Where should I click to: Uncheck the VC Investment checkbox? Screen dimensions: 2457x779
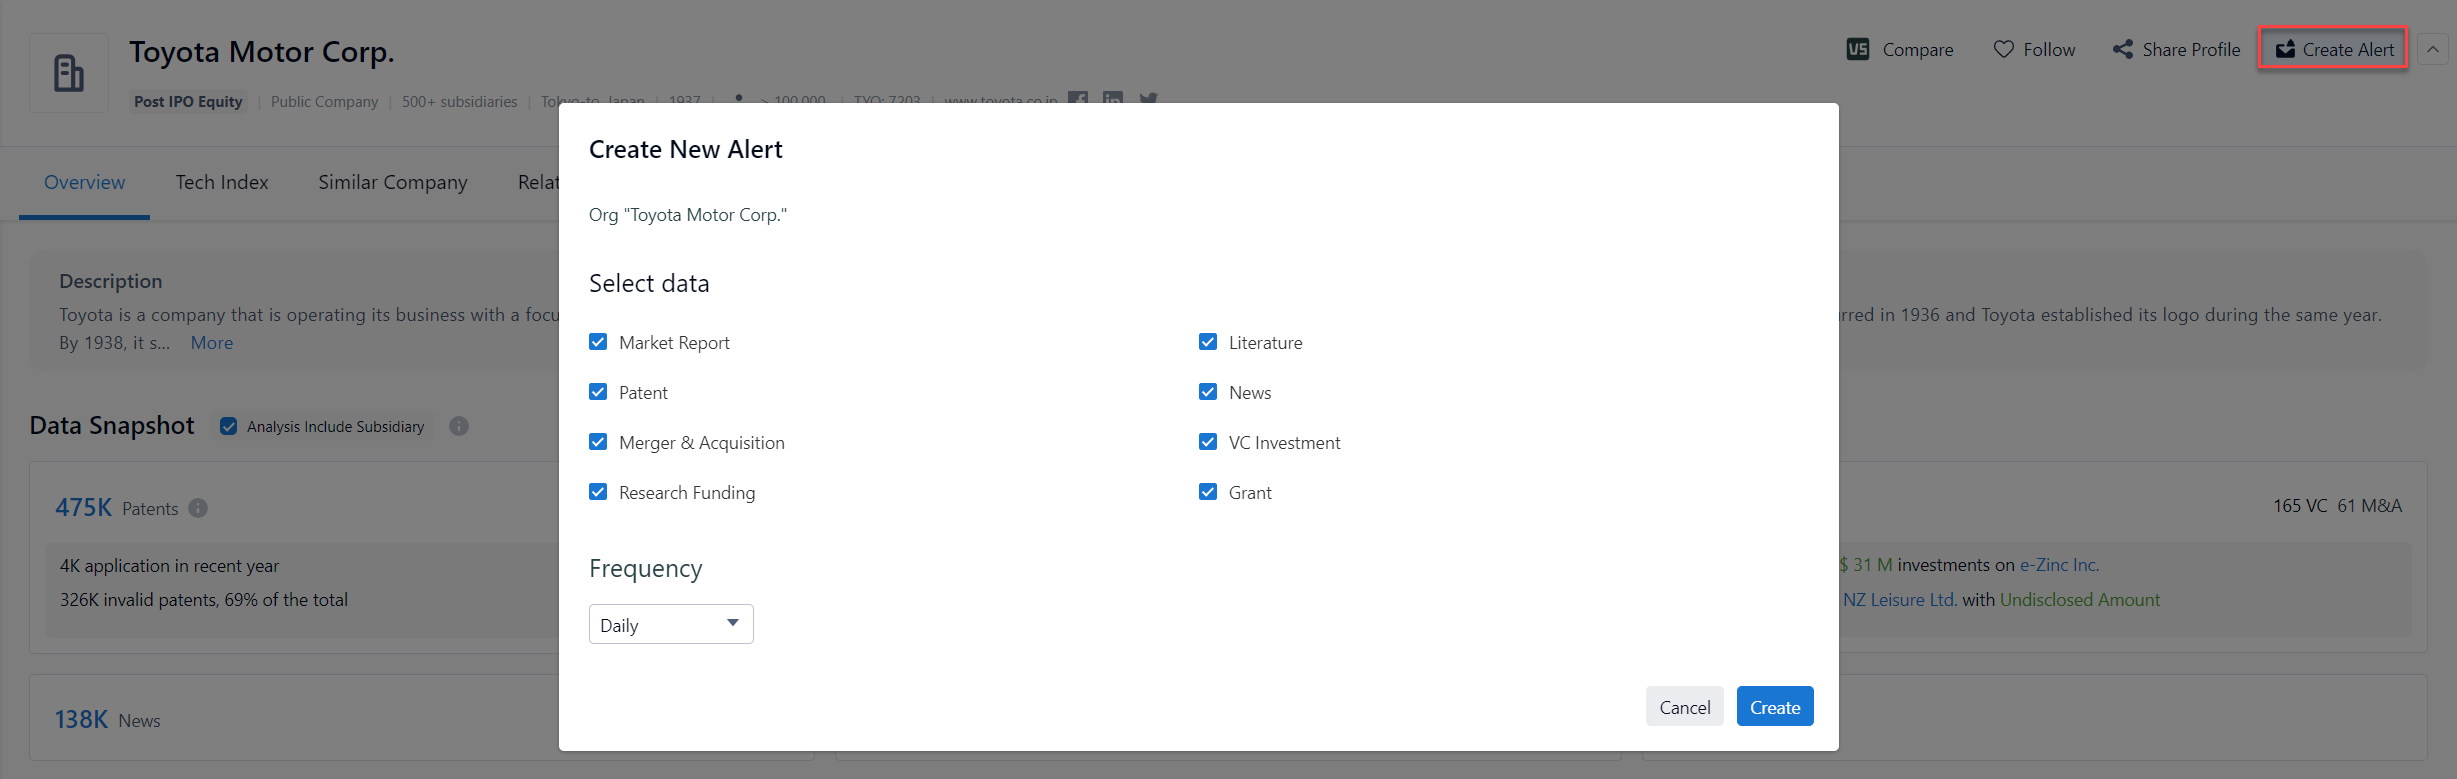click(x=1208, y=442)
